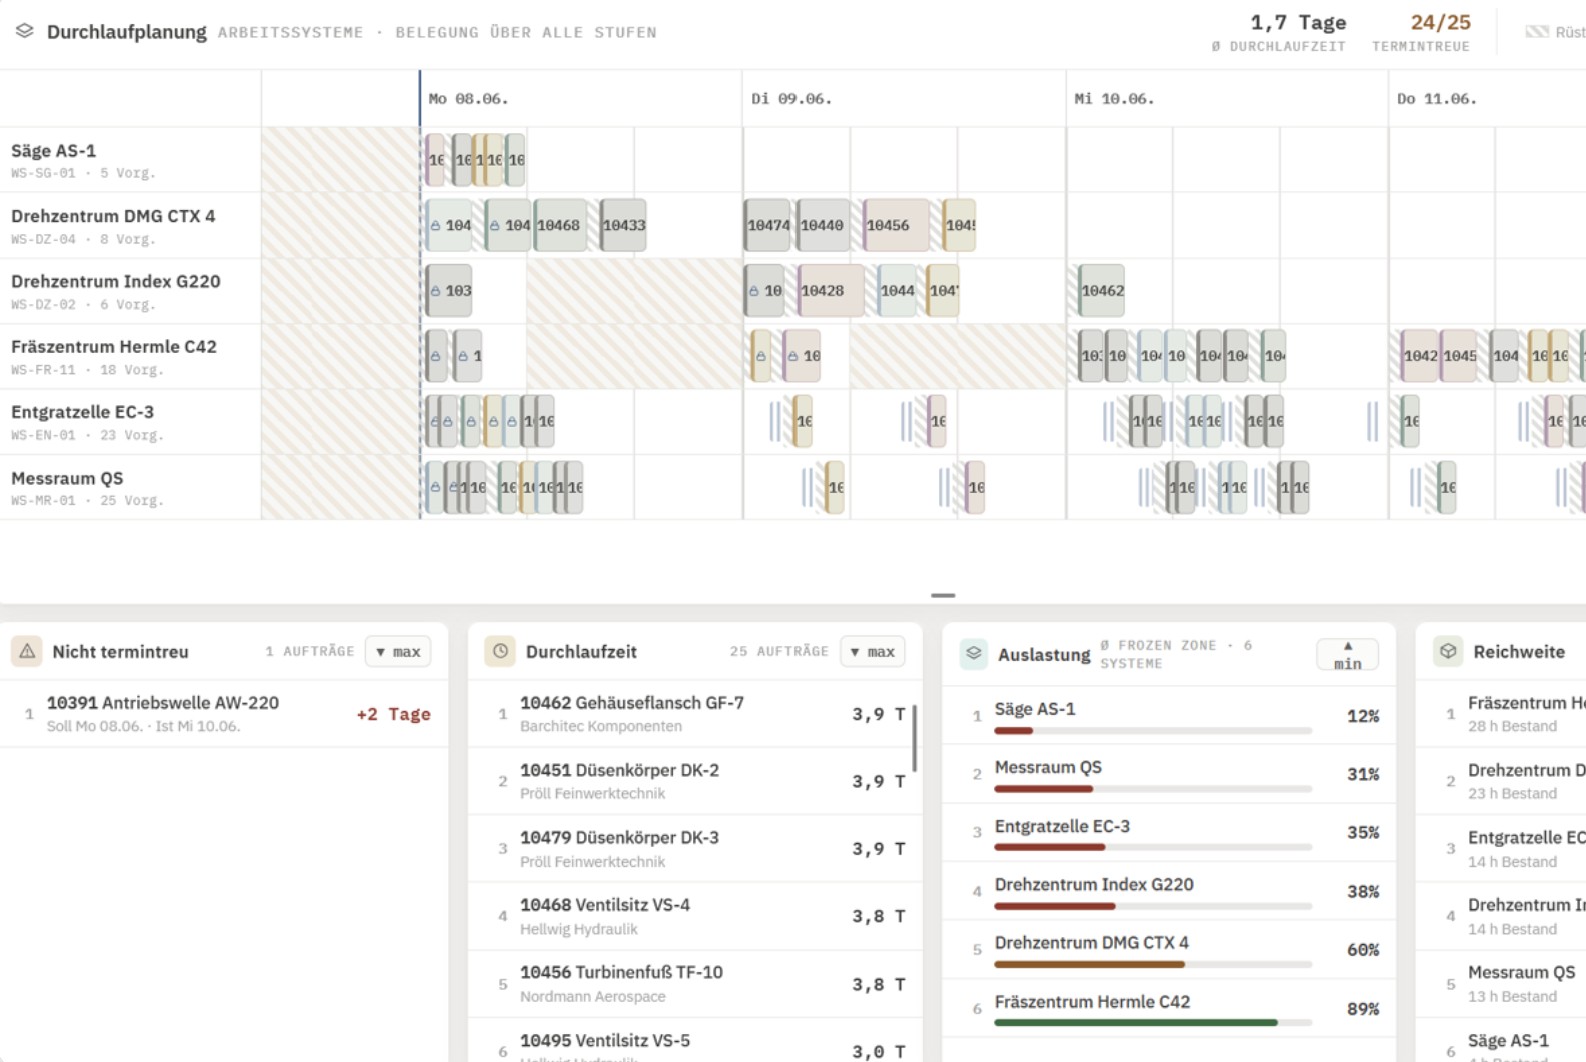Click the box icon beside Reichweite

pos(1448,651)
